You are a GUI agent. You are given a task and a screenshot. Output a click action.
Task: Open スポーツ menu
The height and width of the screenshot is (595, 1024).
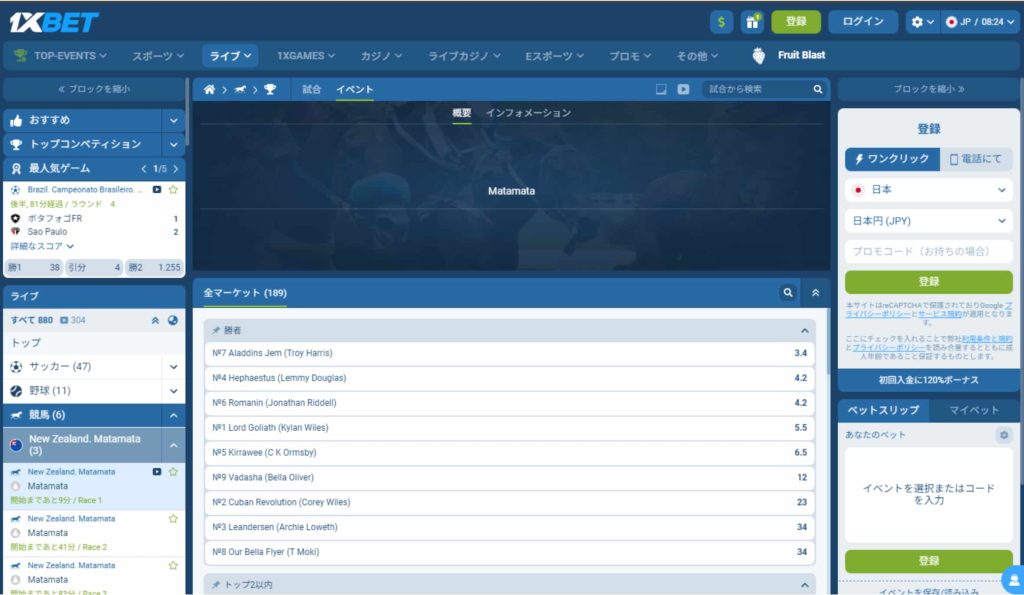pos(158,56)
